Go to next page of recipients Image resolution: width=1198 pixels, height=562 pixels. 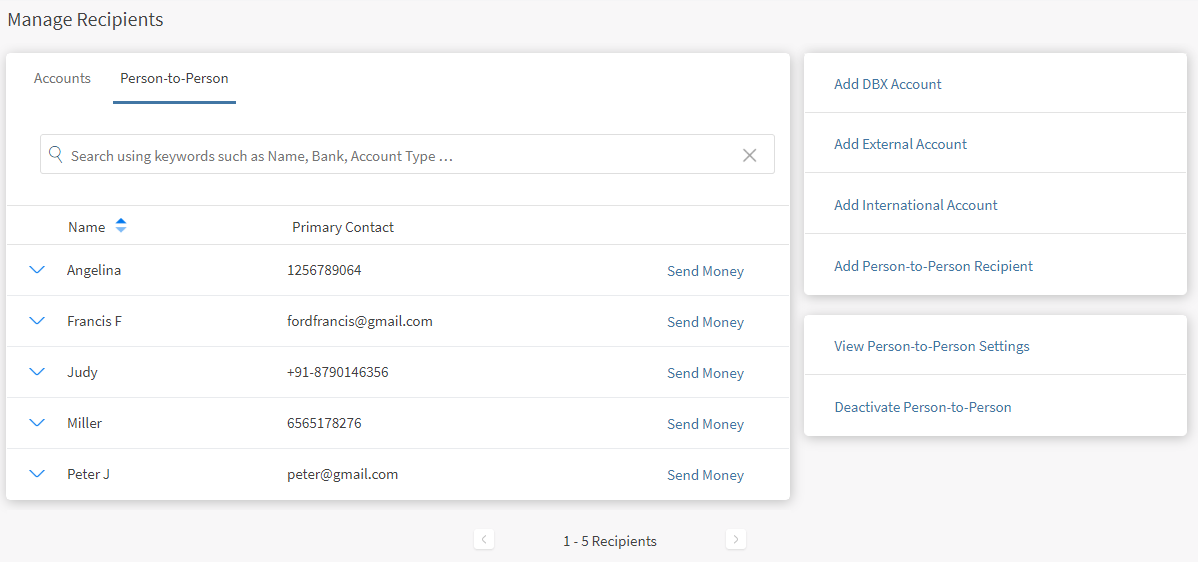[736, 540]
